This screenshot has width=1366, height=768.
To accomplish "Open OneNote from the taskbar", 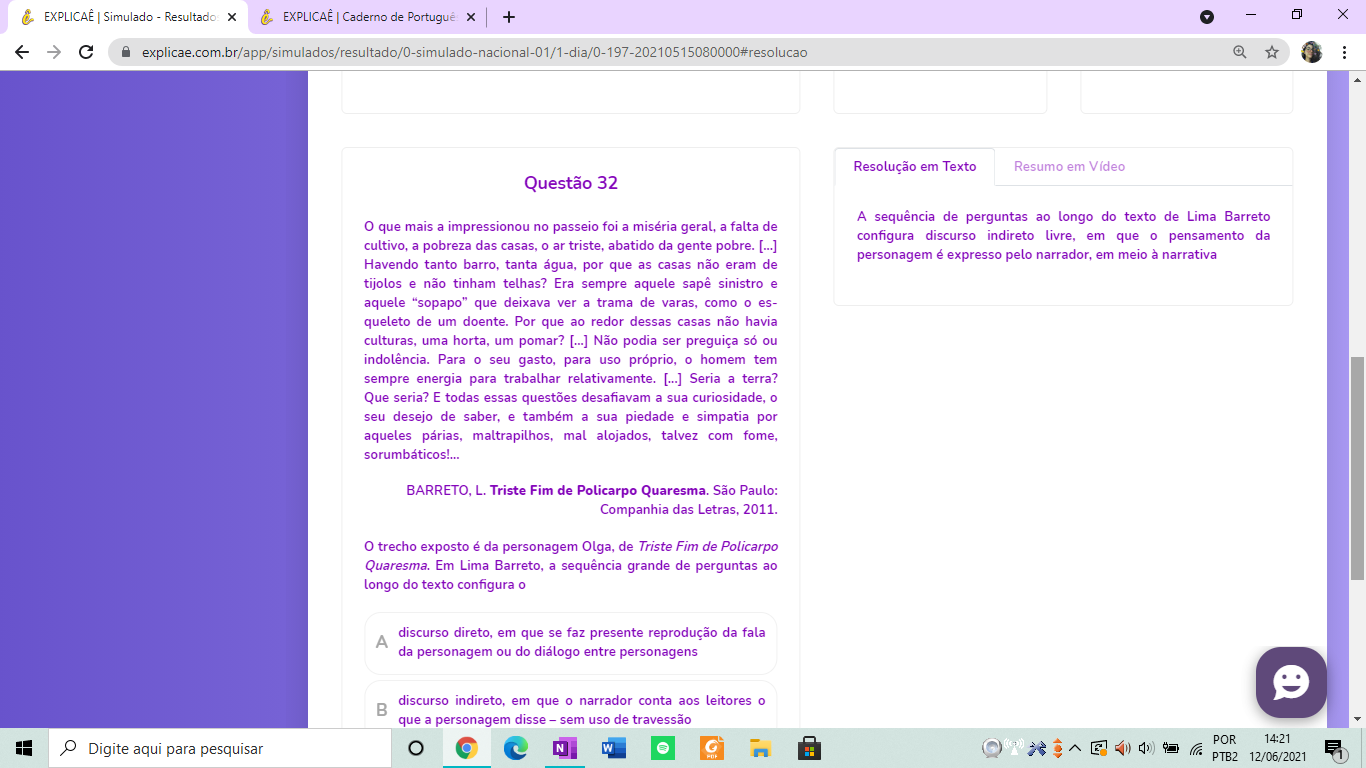I will coord(564,748).
